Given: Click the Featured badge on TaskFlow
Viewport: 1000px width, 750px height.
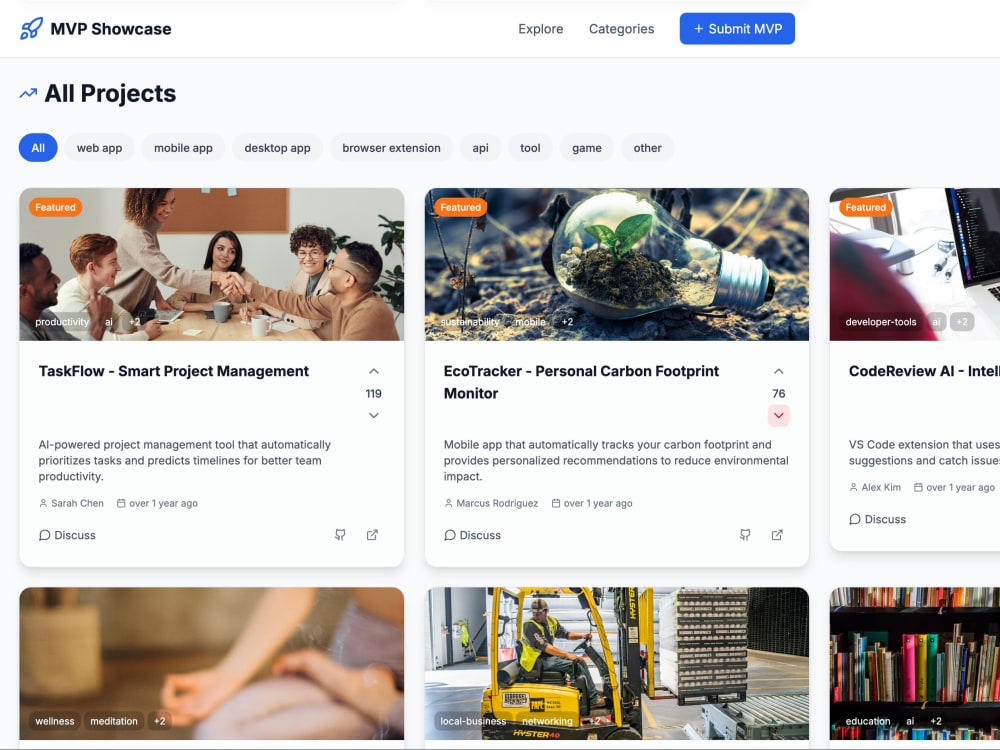Looking at the screenshot, I should 55,207.
